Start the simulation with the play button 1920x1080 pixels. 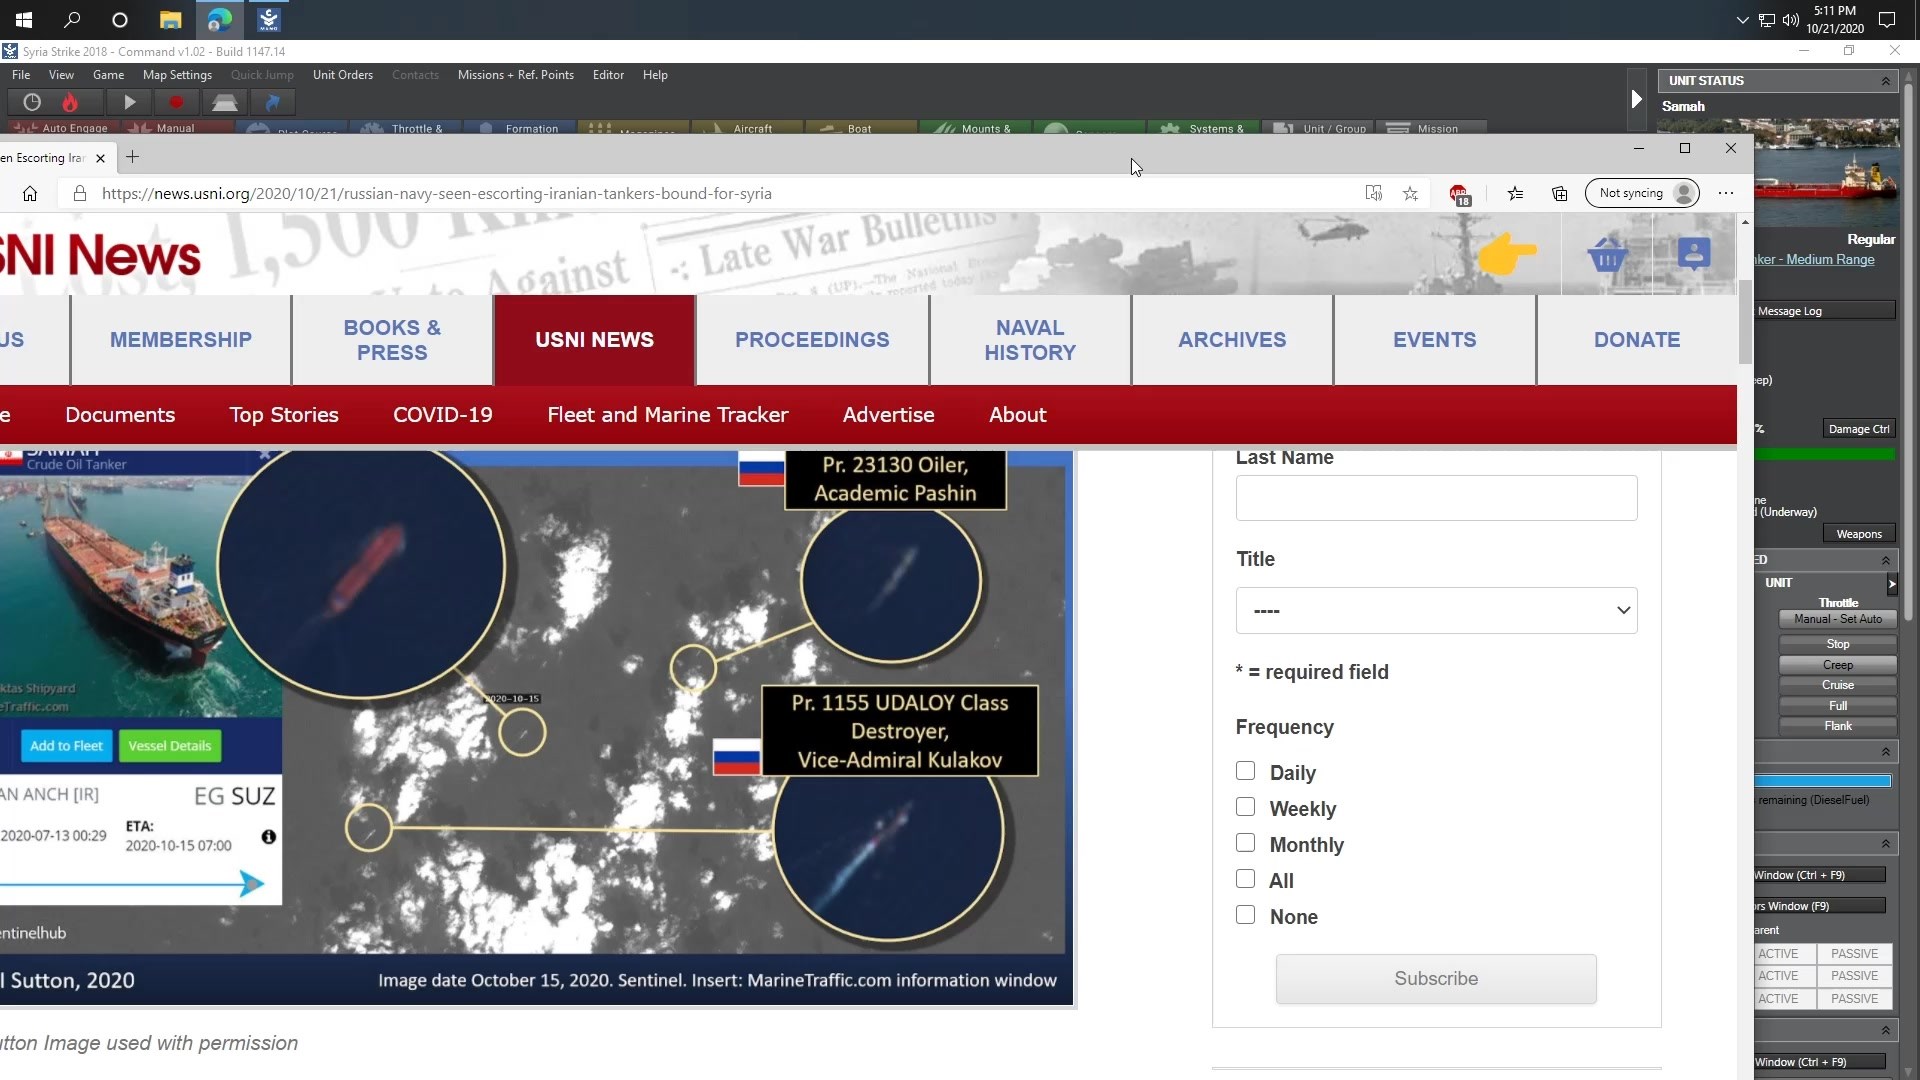[x=129, y=102]
